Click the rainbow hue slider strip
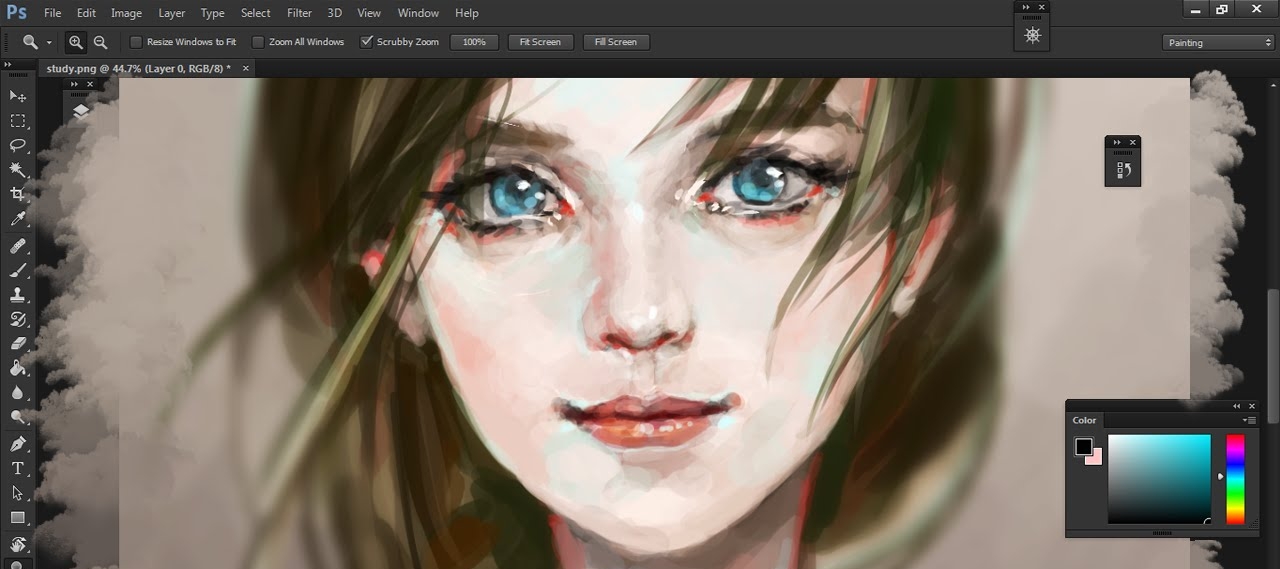 click(1235, 479)
